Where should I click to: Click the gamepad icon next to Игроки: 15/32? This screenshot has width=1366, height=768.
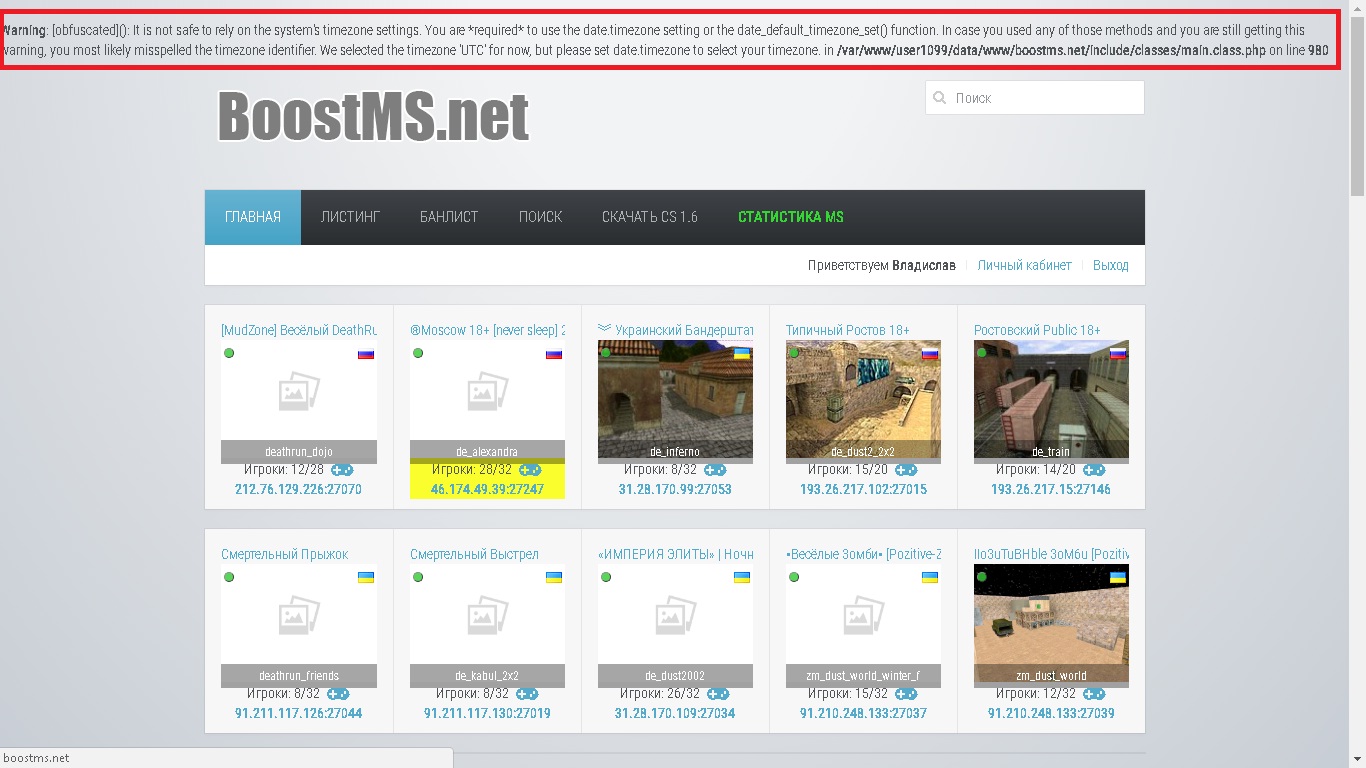click(906, 694)
